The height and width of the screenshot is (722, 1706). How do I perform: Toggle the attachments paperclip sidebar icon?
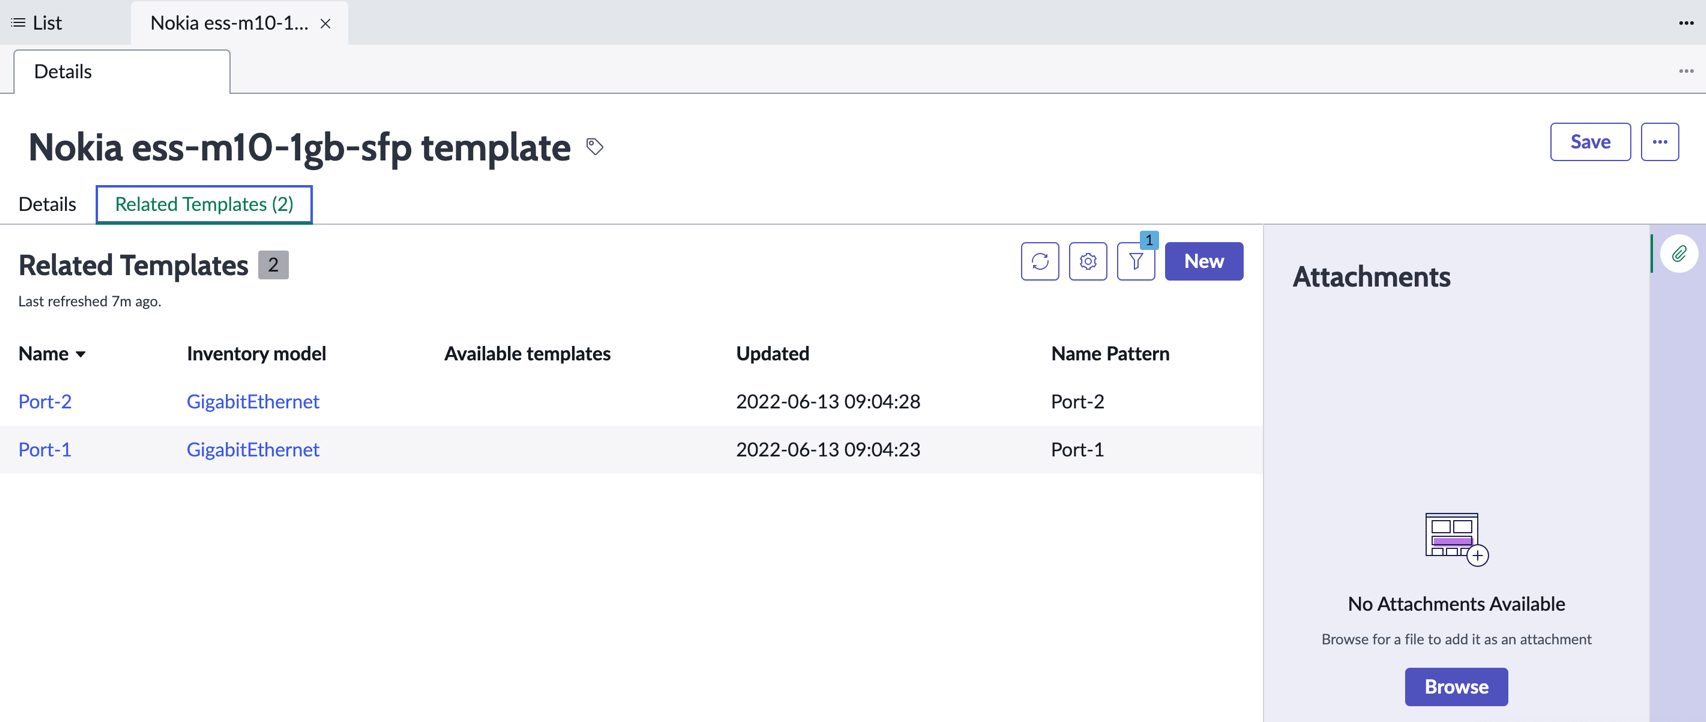(1679, 254)
